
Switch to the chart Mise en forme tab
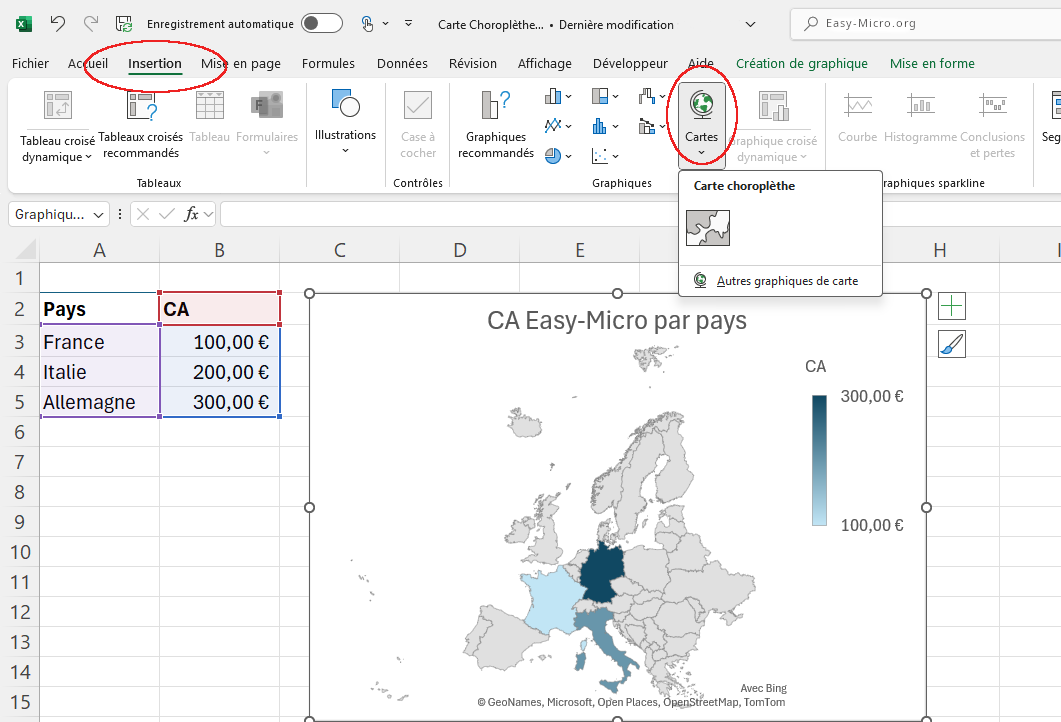coord(932,64)
